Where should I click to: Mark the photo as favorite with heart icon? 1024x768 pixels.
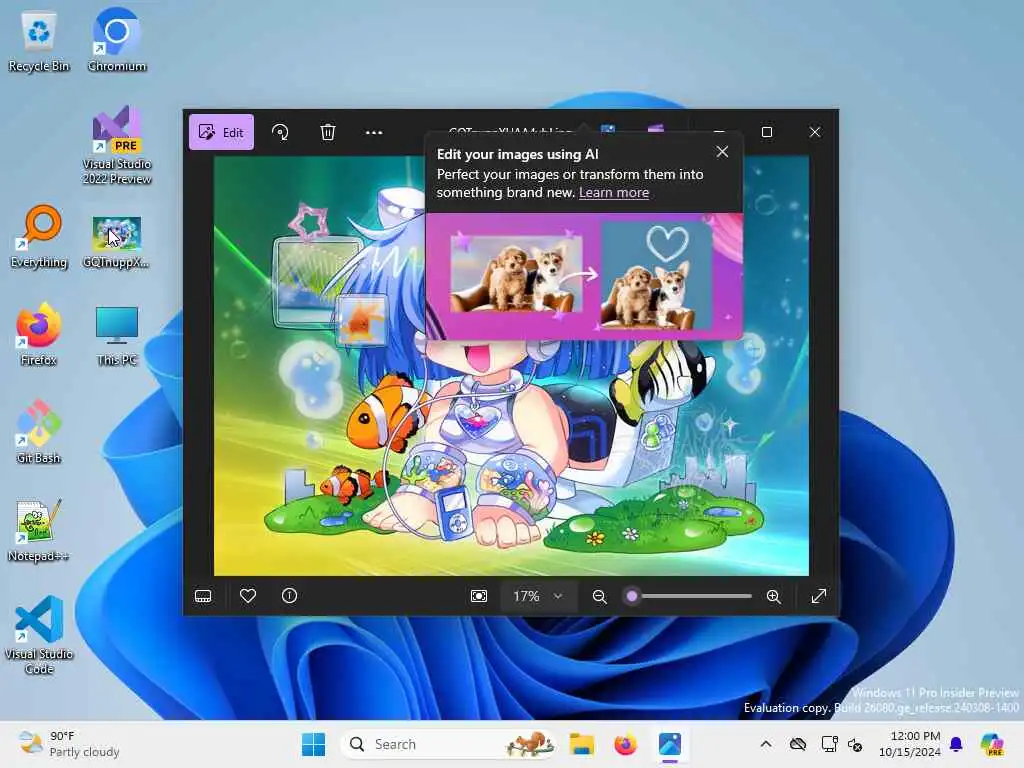point(248,596)
